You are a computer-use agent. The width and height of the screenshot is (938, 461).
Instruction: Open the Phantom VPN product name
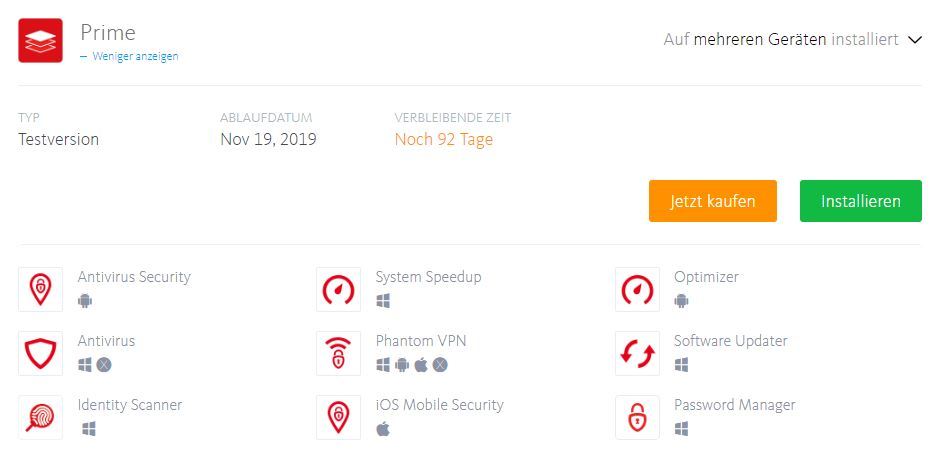421,341
